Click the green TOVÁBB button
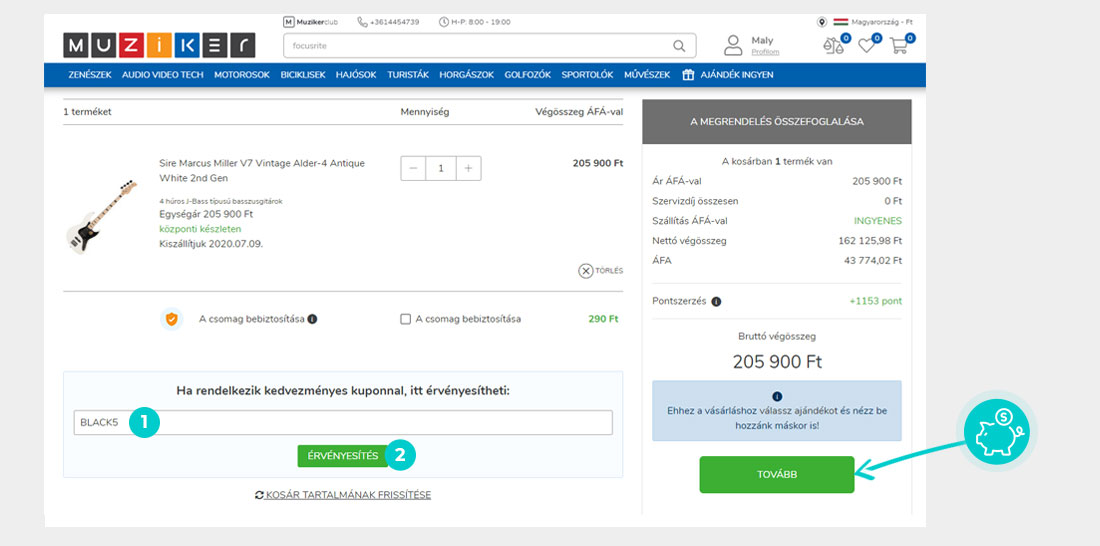Image resolution: width=1100 pixels, height=546 pixels. [x=777, y=474]
